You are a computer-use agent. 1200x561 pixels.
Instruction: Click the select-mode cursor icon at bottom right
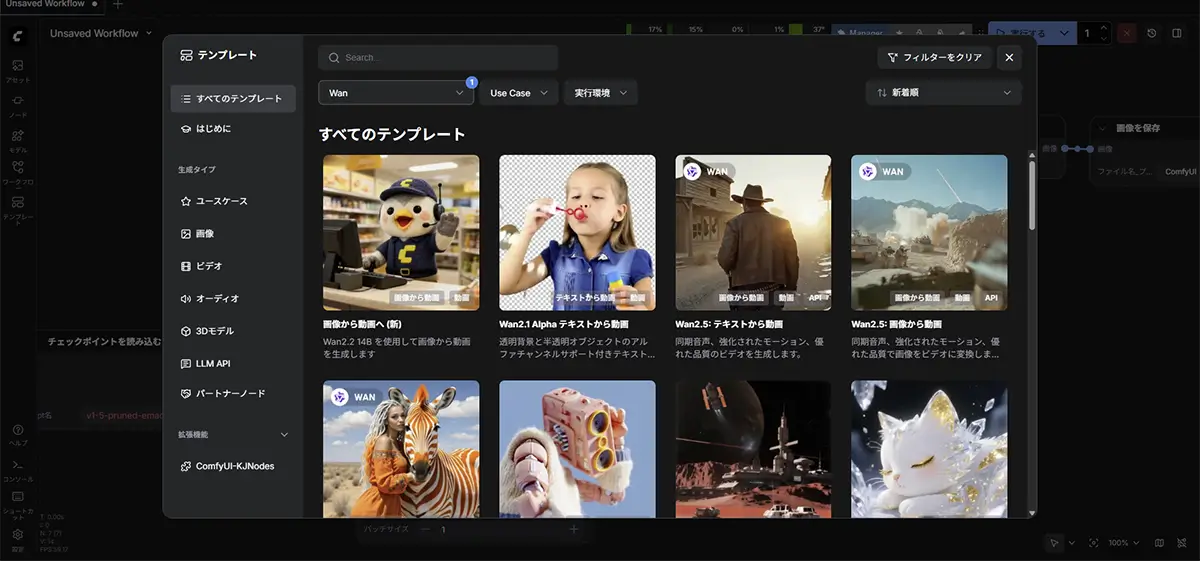(1054, 543)
